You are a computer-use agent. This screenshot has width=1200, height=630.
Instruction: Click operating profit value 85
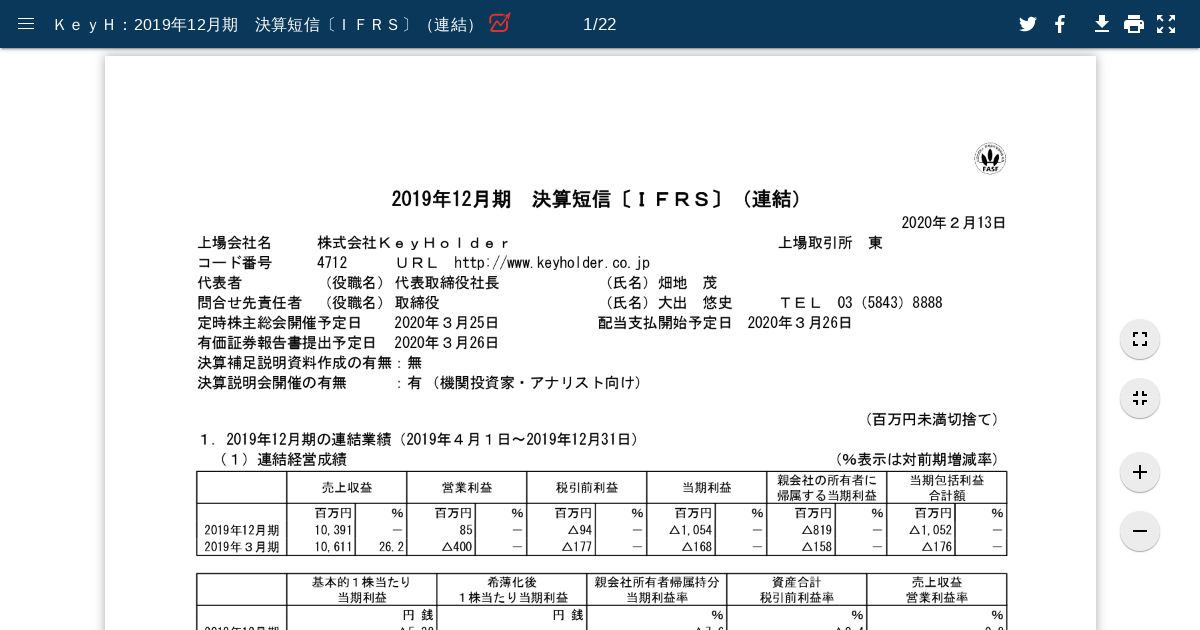[466, 530]
